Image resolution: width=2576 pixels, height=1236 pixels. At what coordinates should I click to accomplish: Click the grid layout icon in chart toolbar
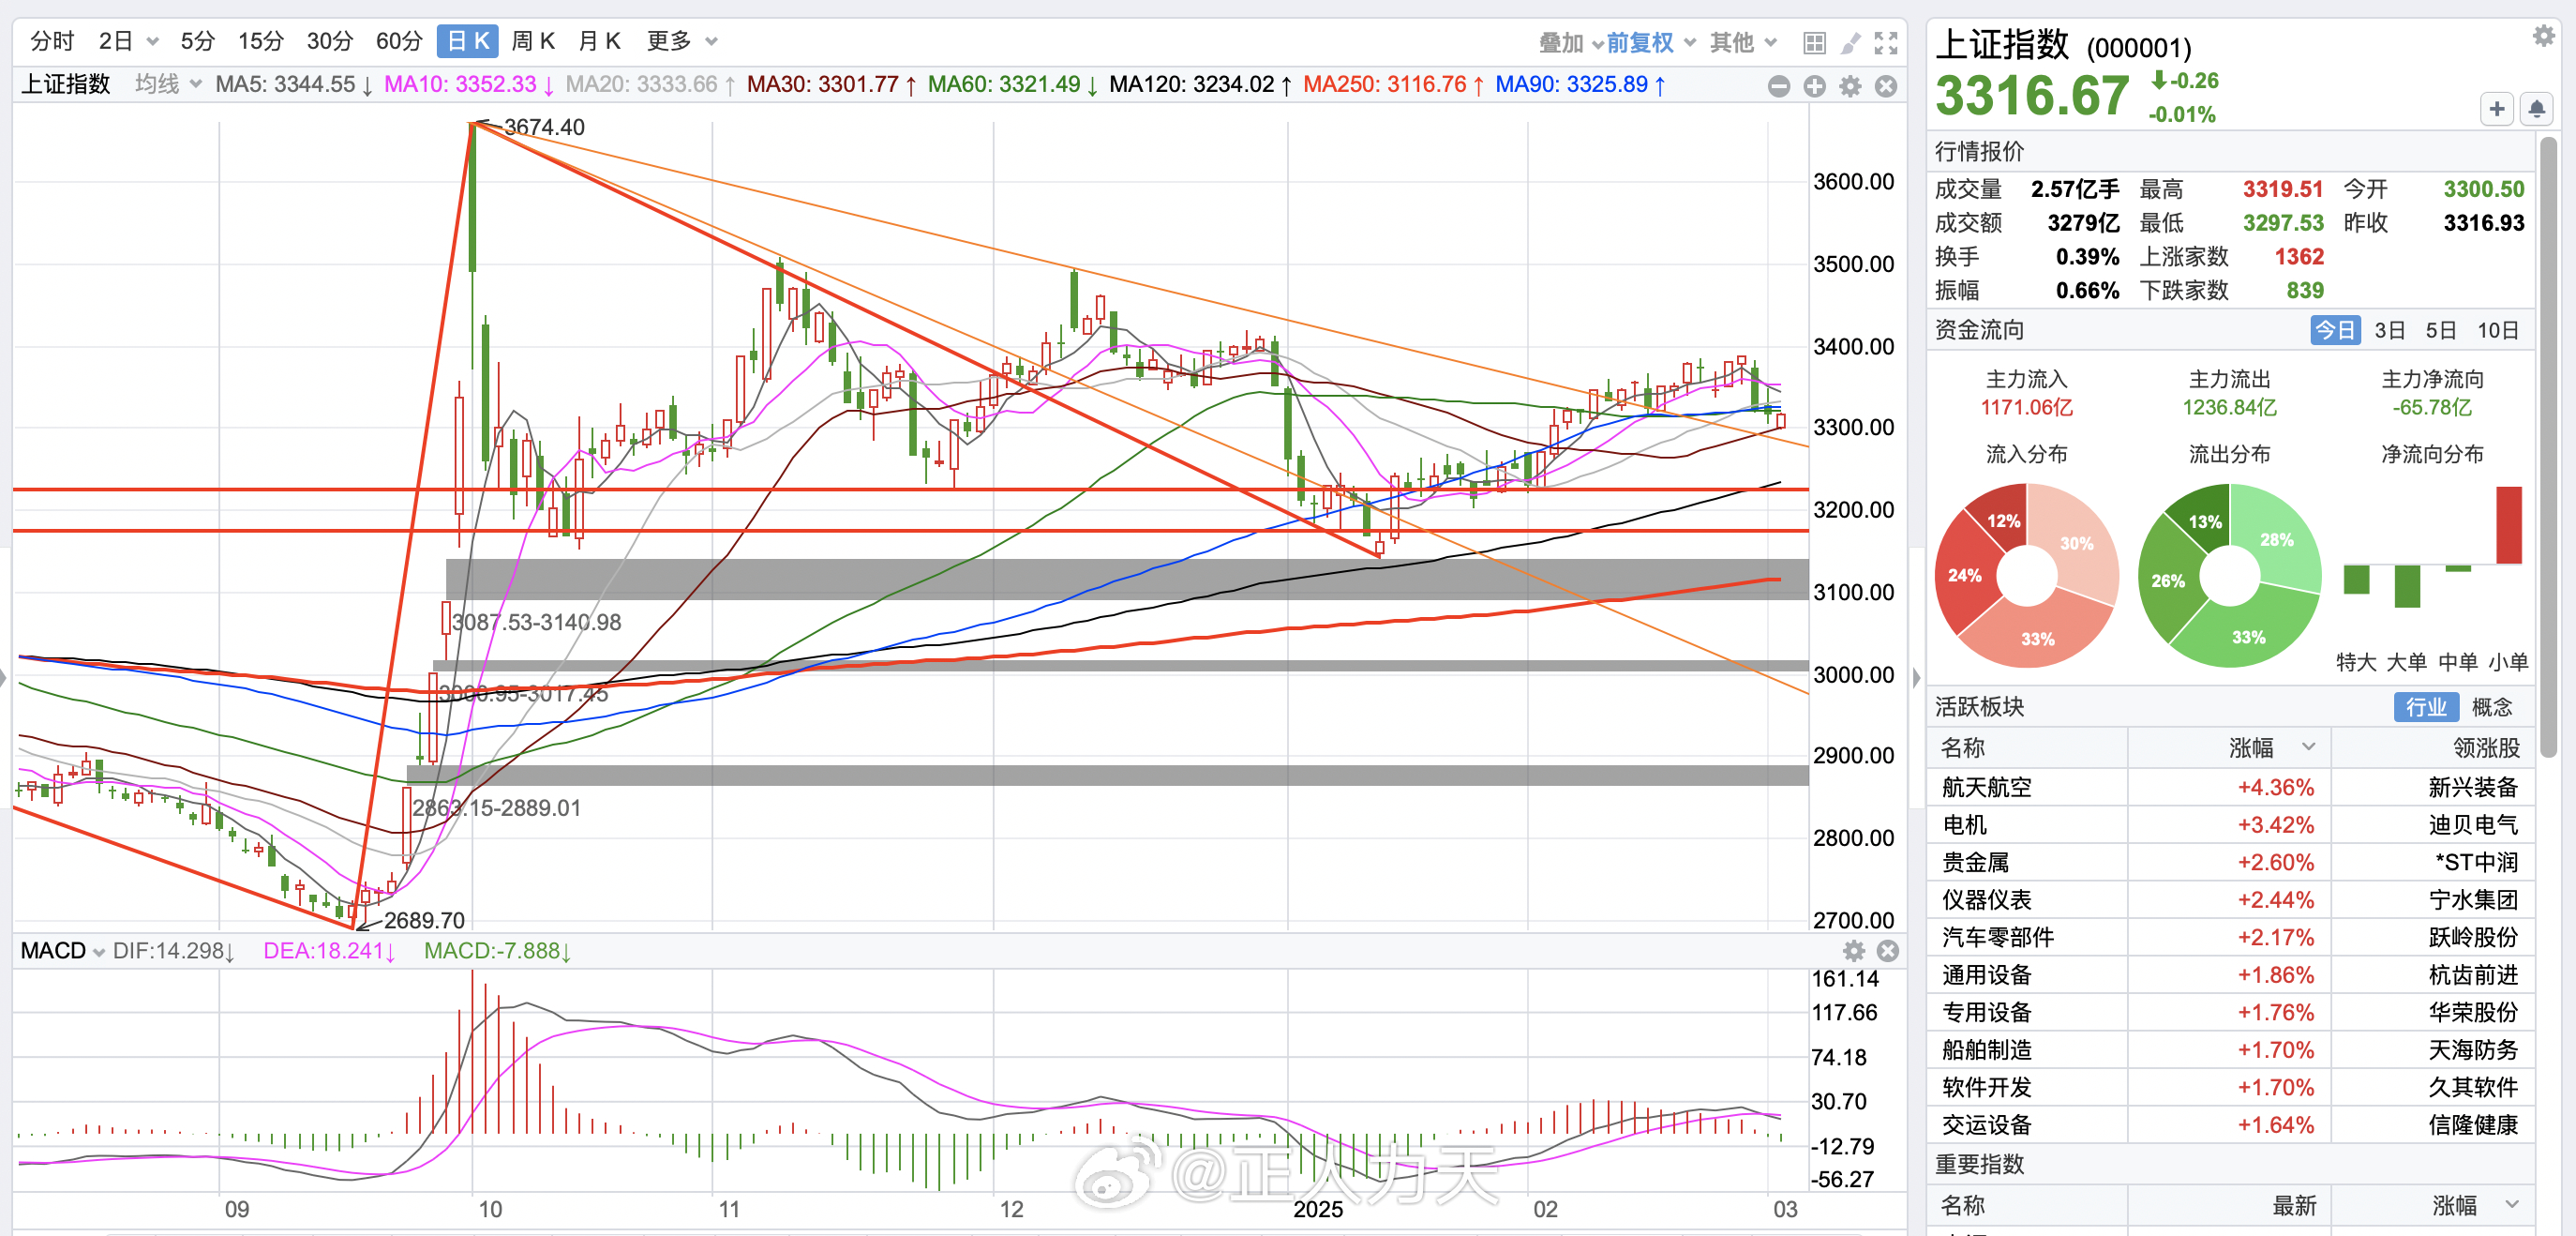coord(1813,43)
